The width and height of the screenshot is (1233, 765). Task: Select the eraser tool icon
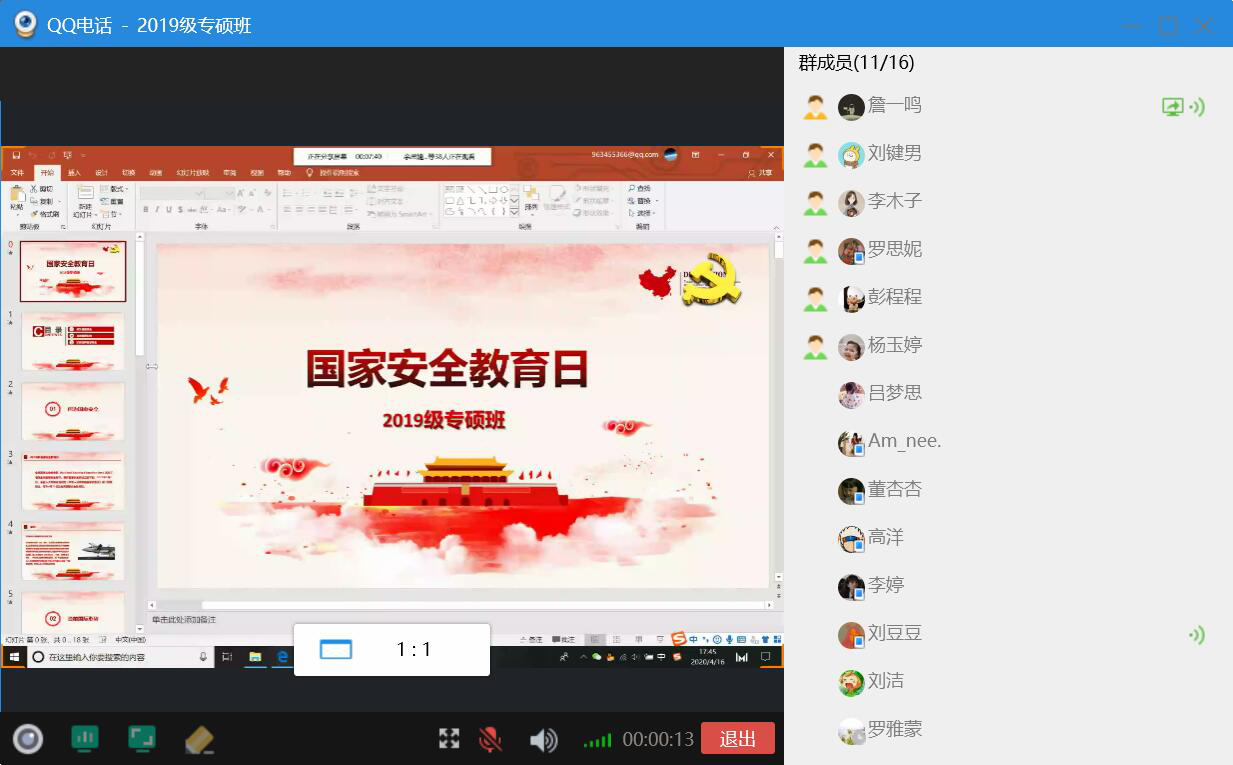200,739
